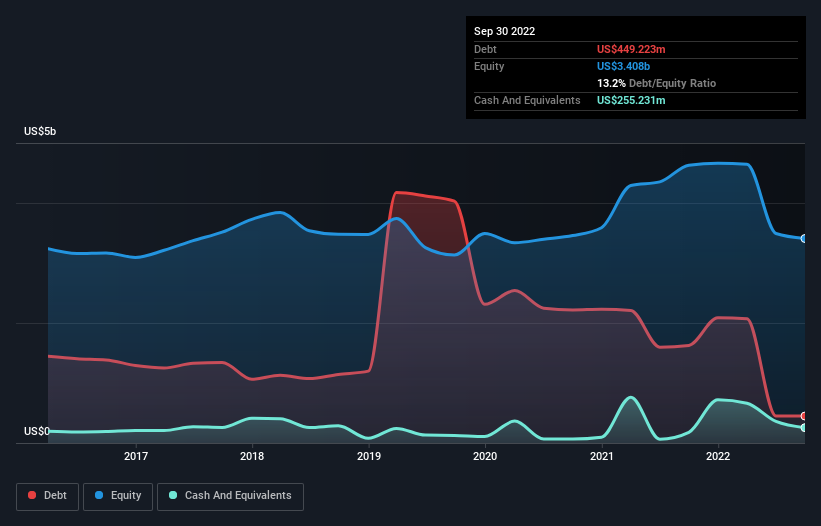Viewport: 821px width, 526px height.
Task: Select the Debt endpoint marker on chart
Action: coord(804,416)
